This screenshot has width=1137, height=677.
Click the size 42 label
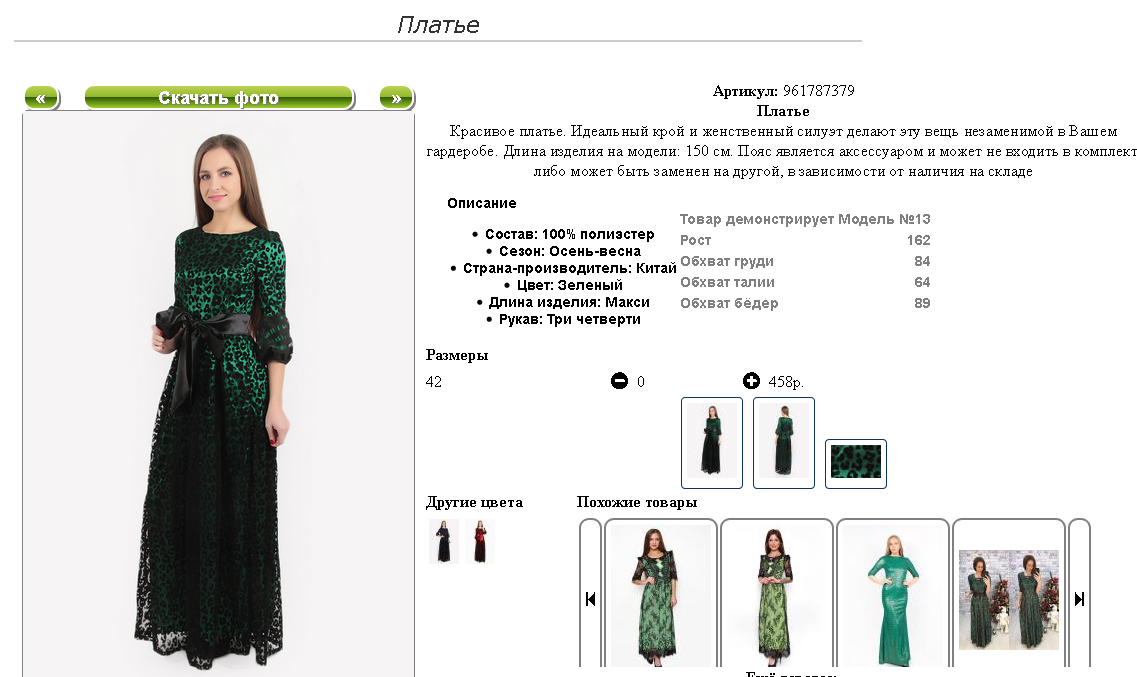pos(434,381)
